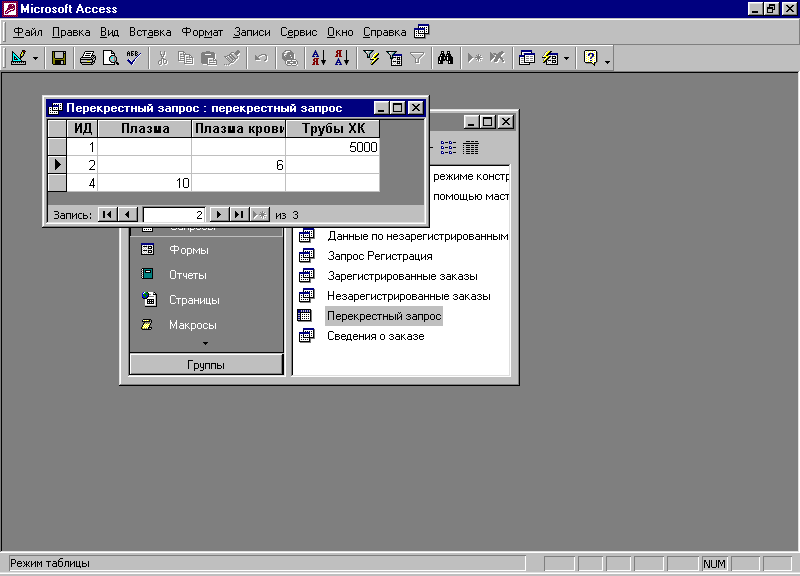The width and height of the screenshot is (800, 576).
Task: Click the Undo arrow icon
Action: pyautogui.click(x=261, y=58)
